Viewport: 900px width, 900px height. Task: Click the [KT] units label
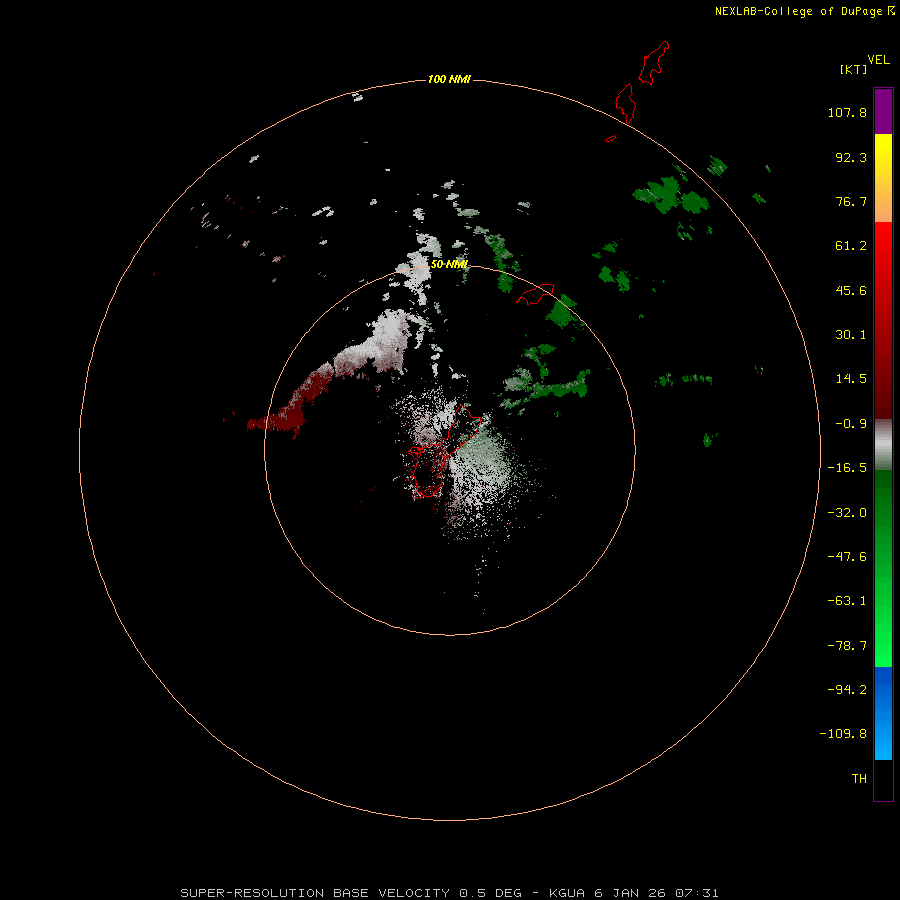[x=854, y=69]
